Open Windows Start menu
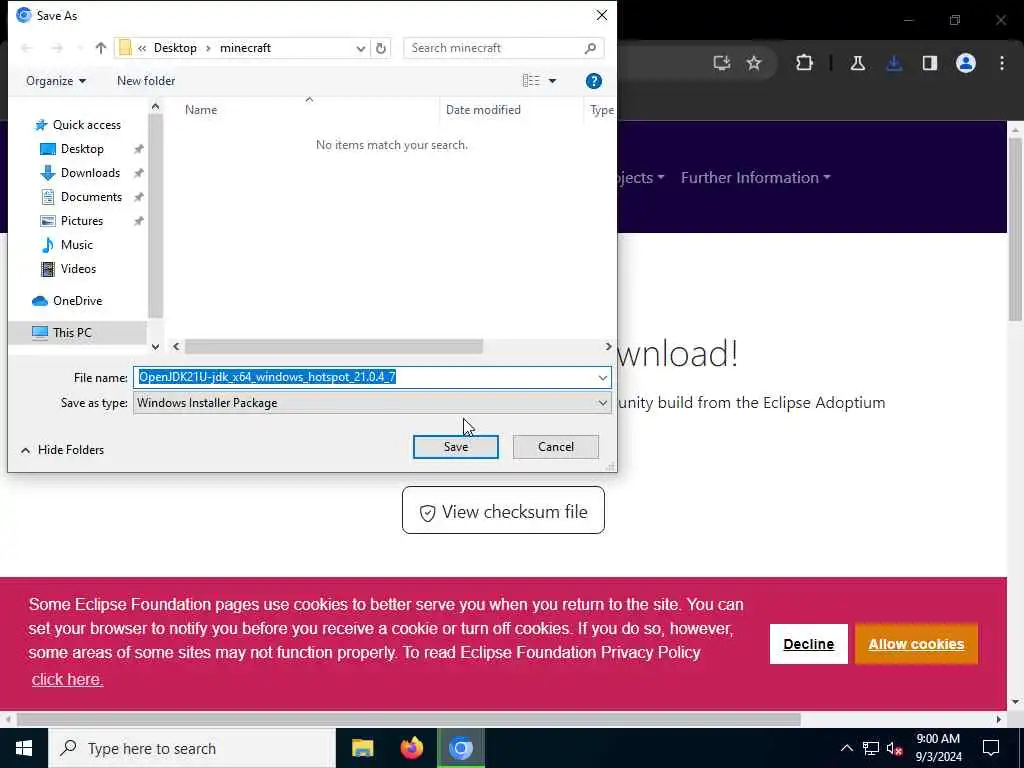The image size is (1024, 768). [x=24, y=748]
